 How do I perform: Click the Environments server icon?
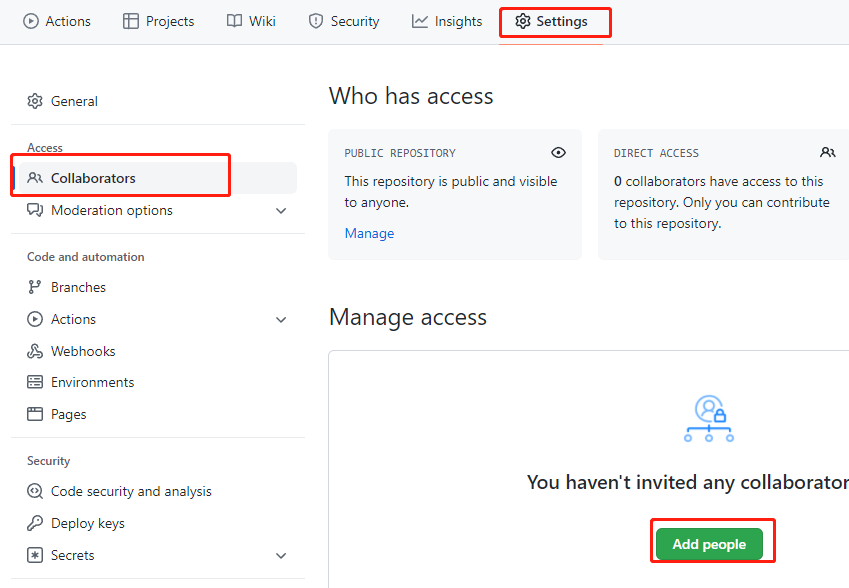coord(35,382)
